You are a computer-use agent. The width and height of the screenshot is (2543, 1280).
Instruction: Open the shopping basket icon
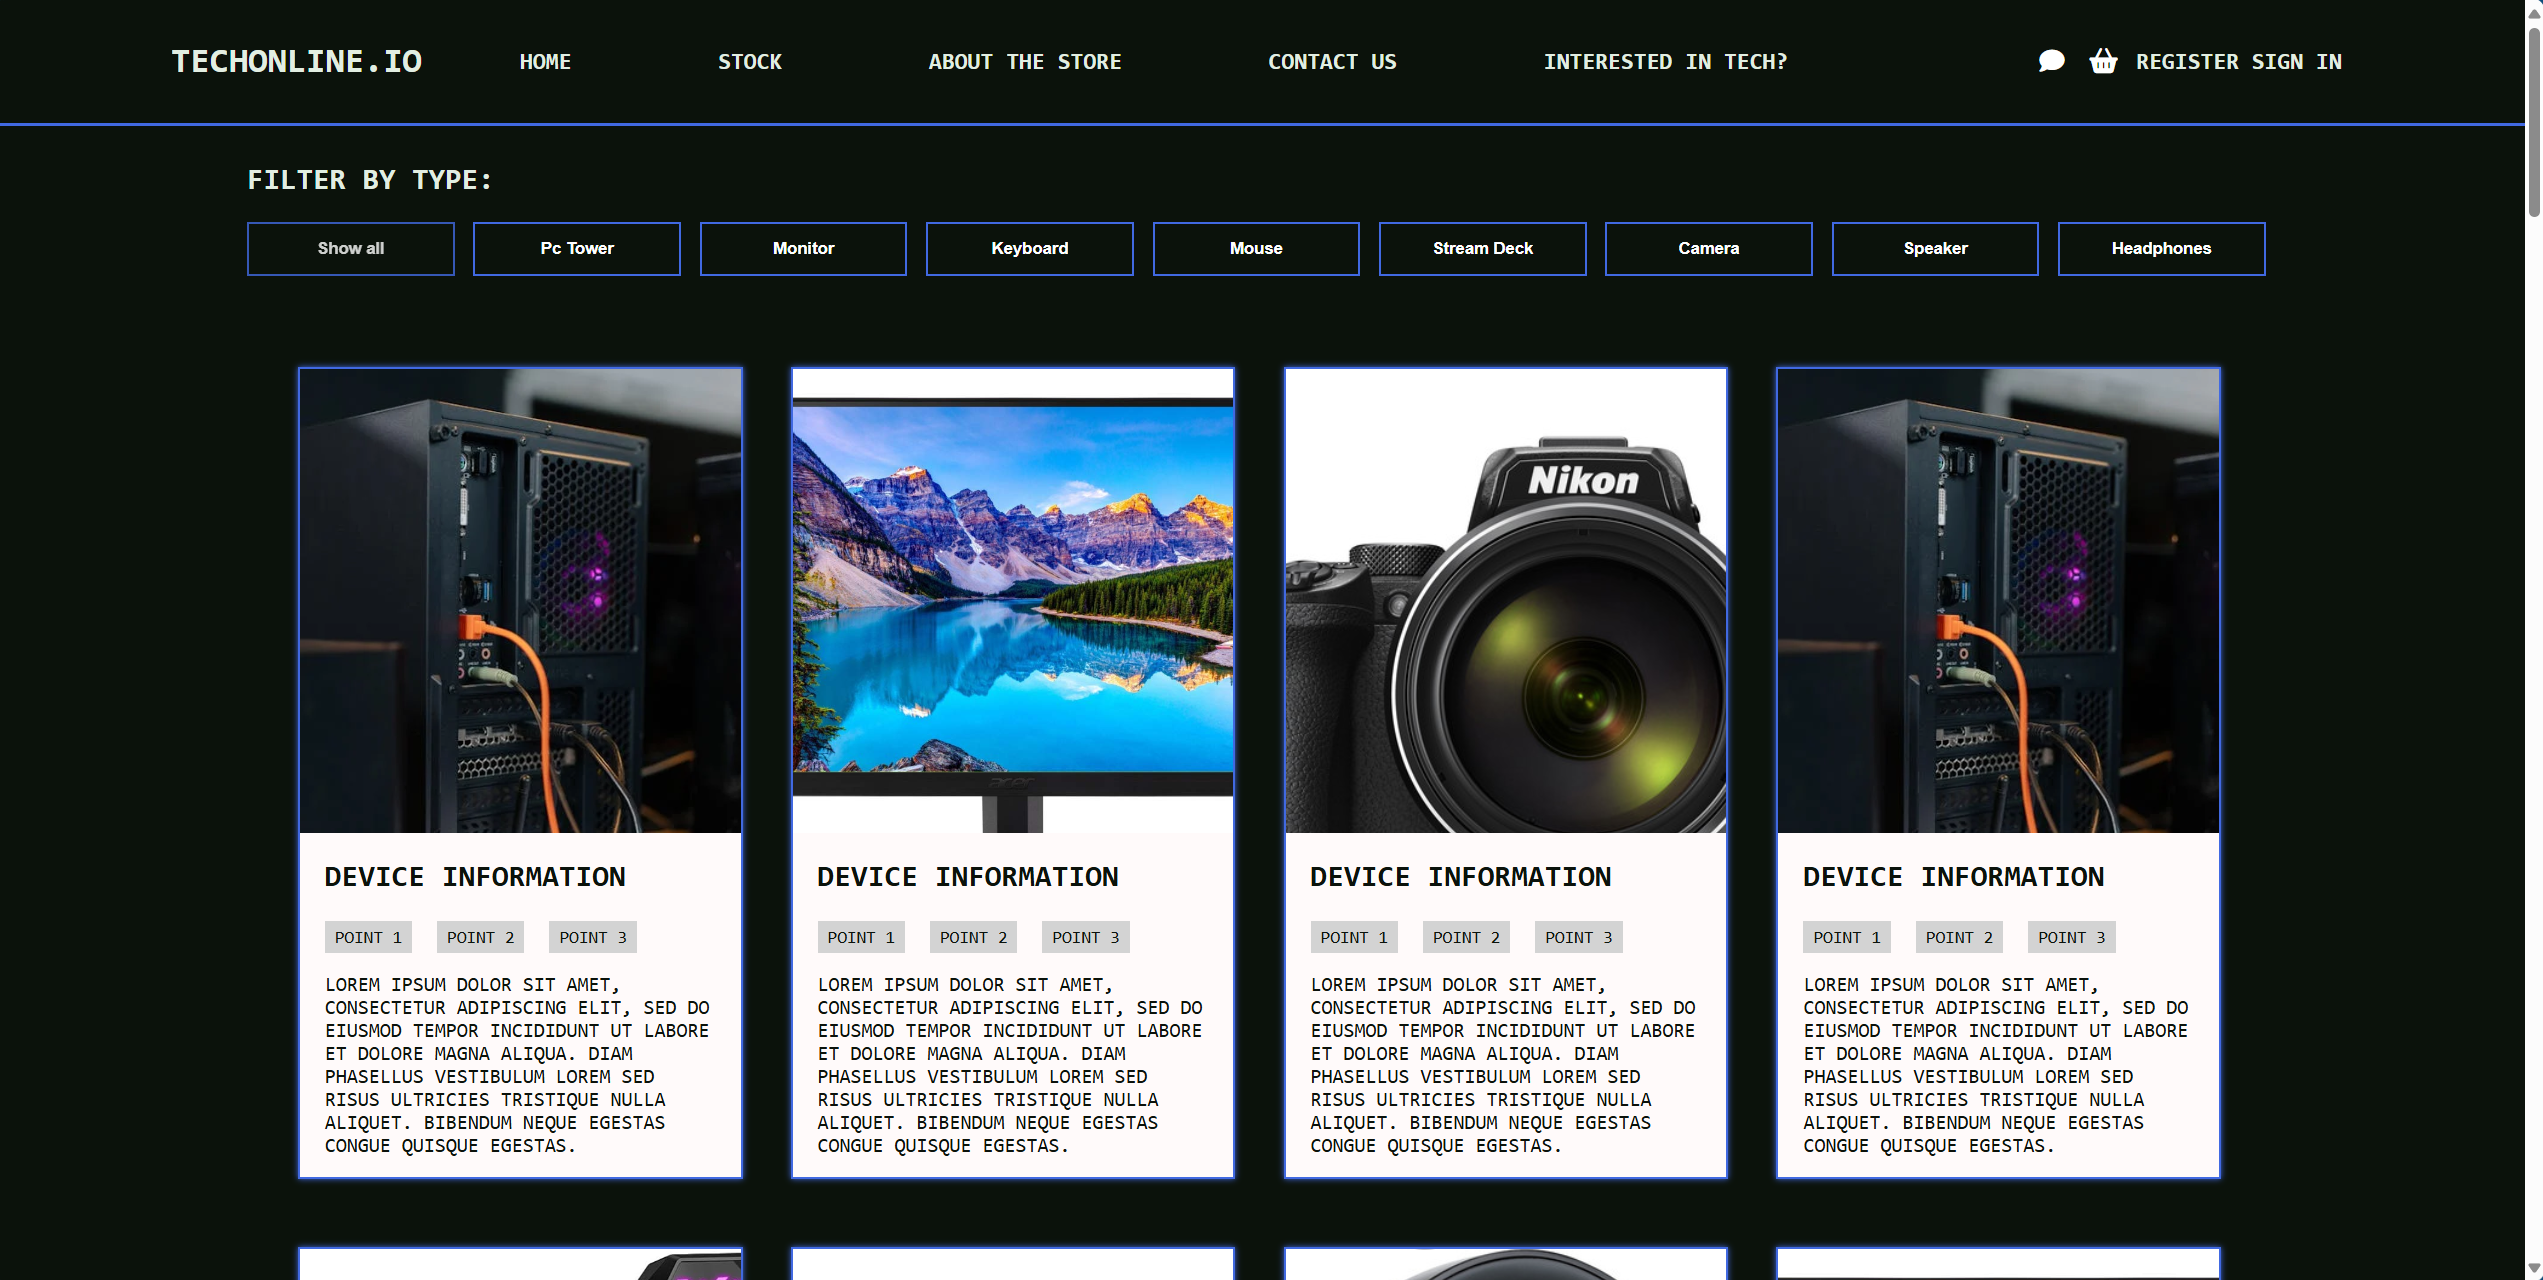point(2103,61)
